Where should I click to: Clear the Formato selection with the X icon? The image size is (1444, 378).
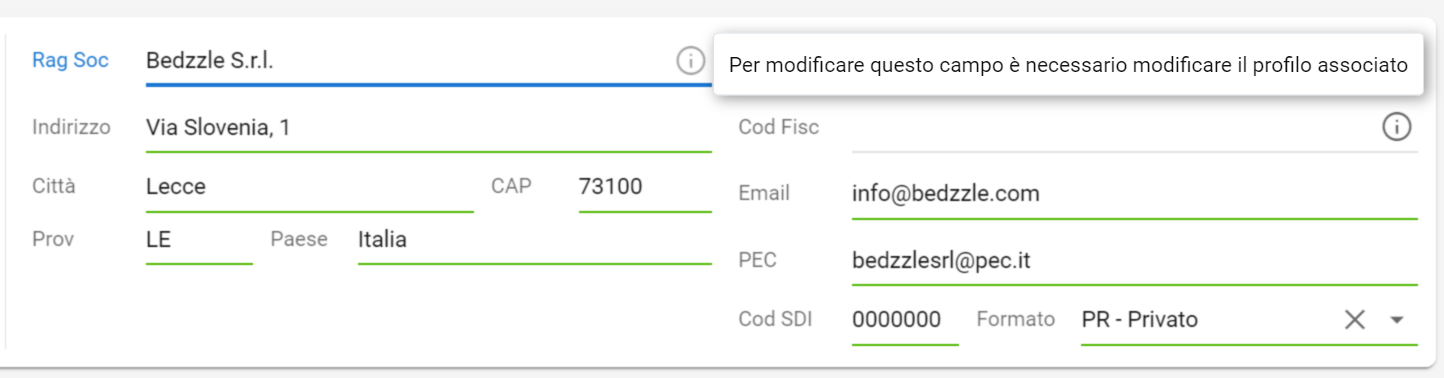[1354, 320]
